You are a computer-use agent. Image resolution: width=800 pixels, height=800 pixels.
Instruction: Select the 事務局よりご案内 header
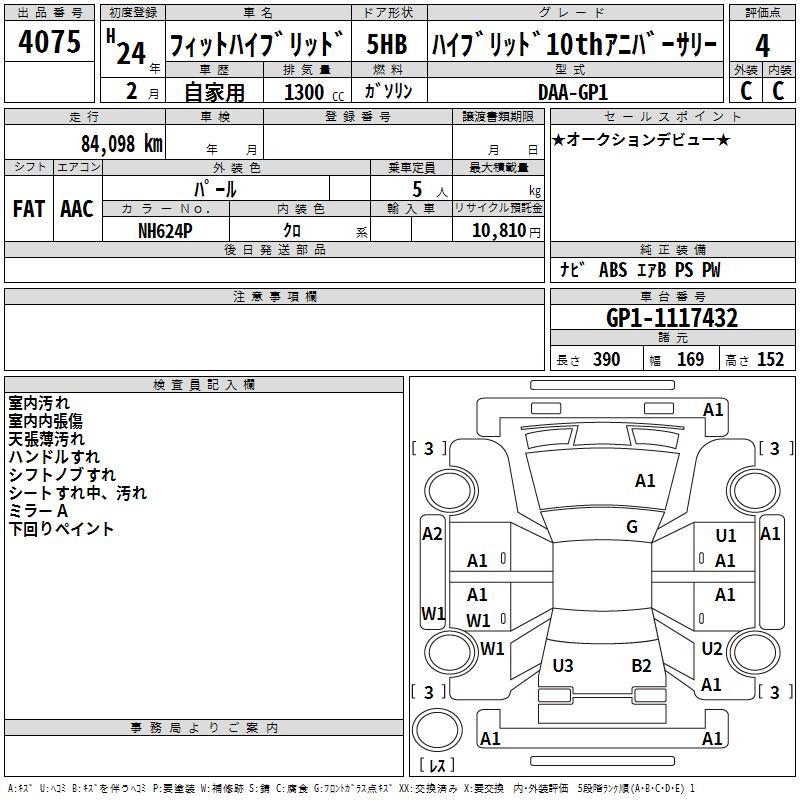[x=204, y=728]
